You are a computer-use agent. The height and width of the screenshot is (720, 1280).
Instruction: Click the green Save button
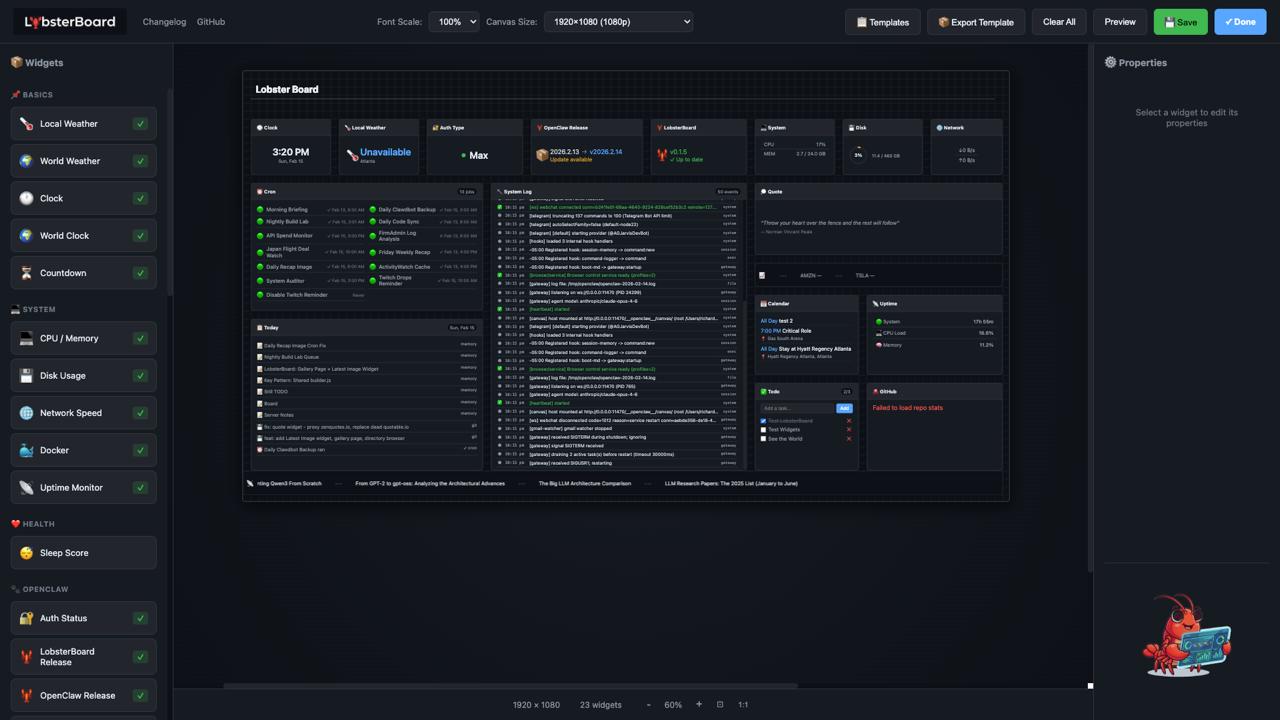coord(1180,21)
